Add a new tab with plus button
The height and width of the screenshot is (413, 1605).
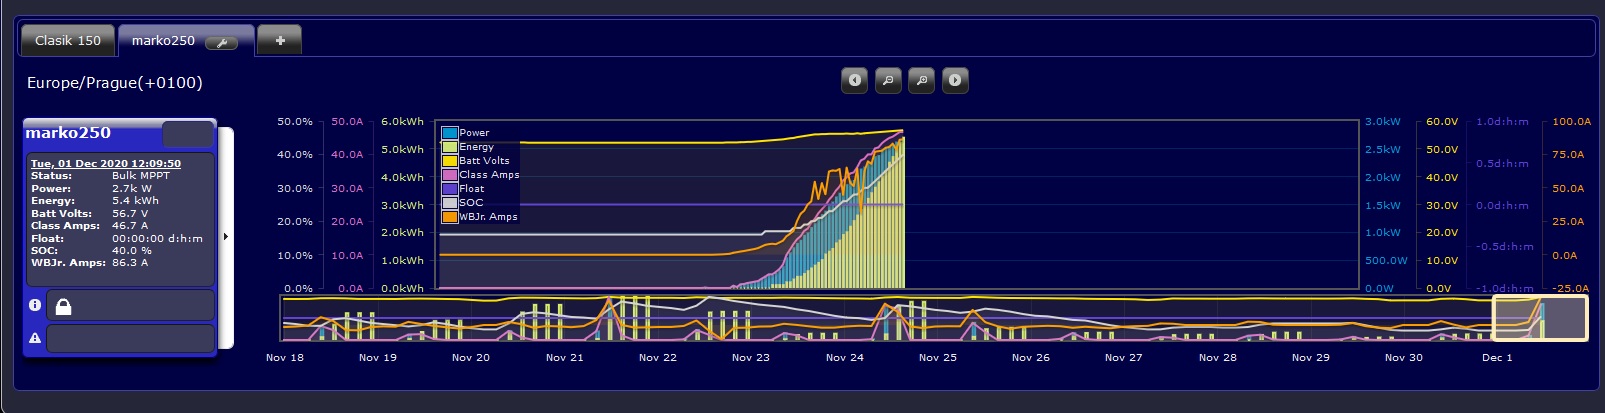pos(280,40)
